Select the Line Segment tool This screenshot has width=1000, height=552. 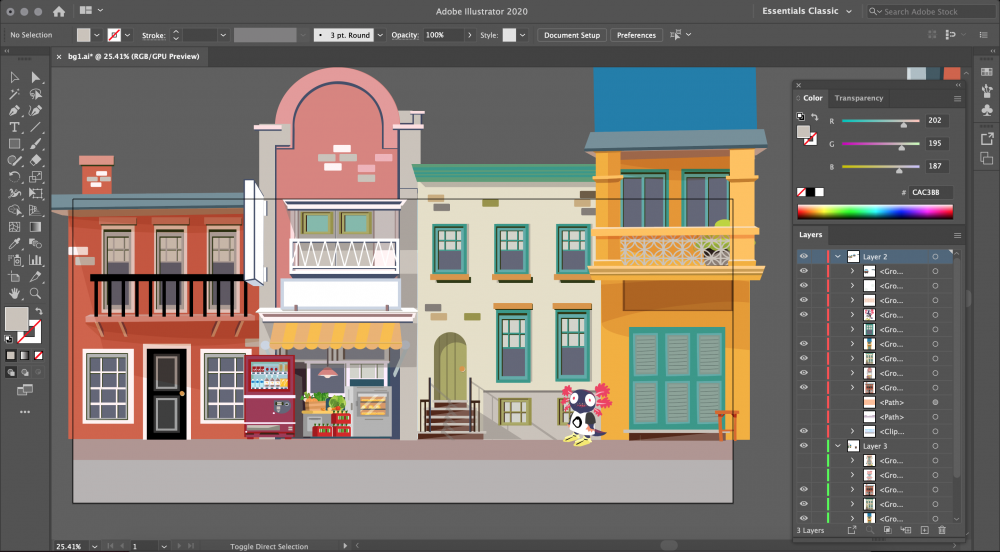click(35, 127)
